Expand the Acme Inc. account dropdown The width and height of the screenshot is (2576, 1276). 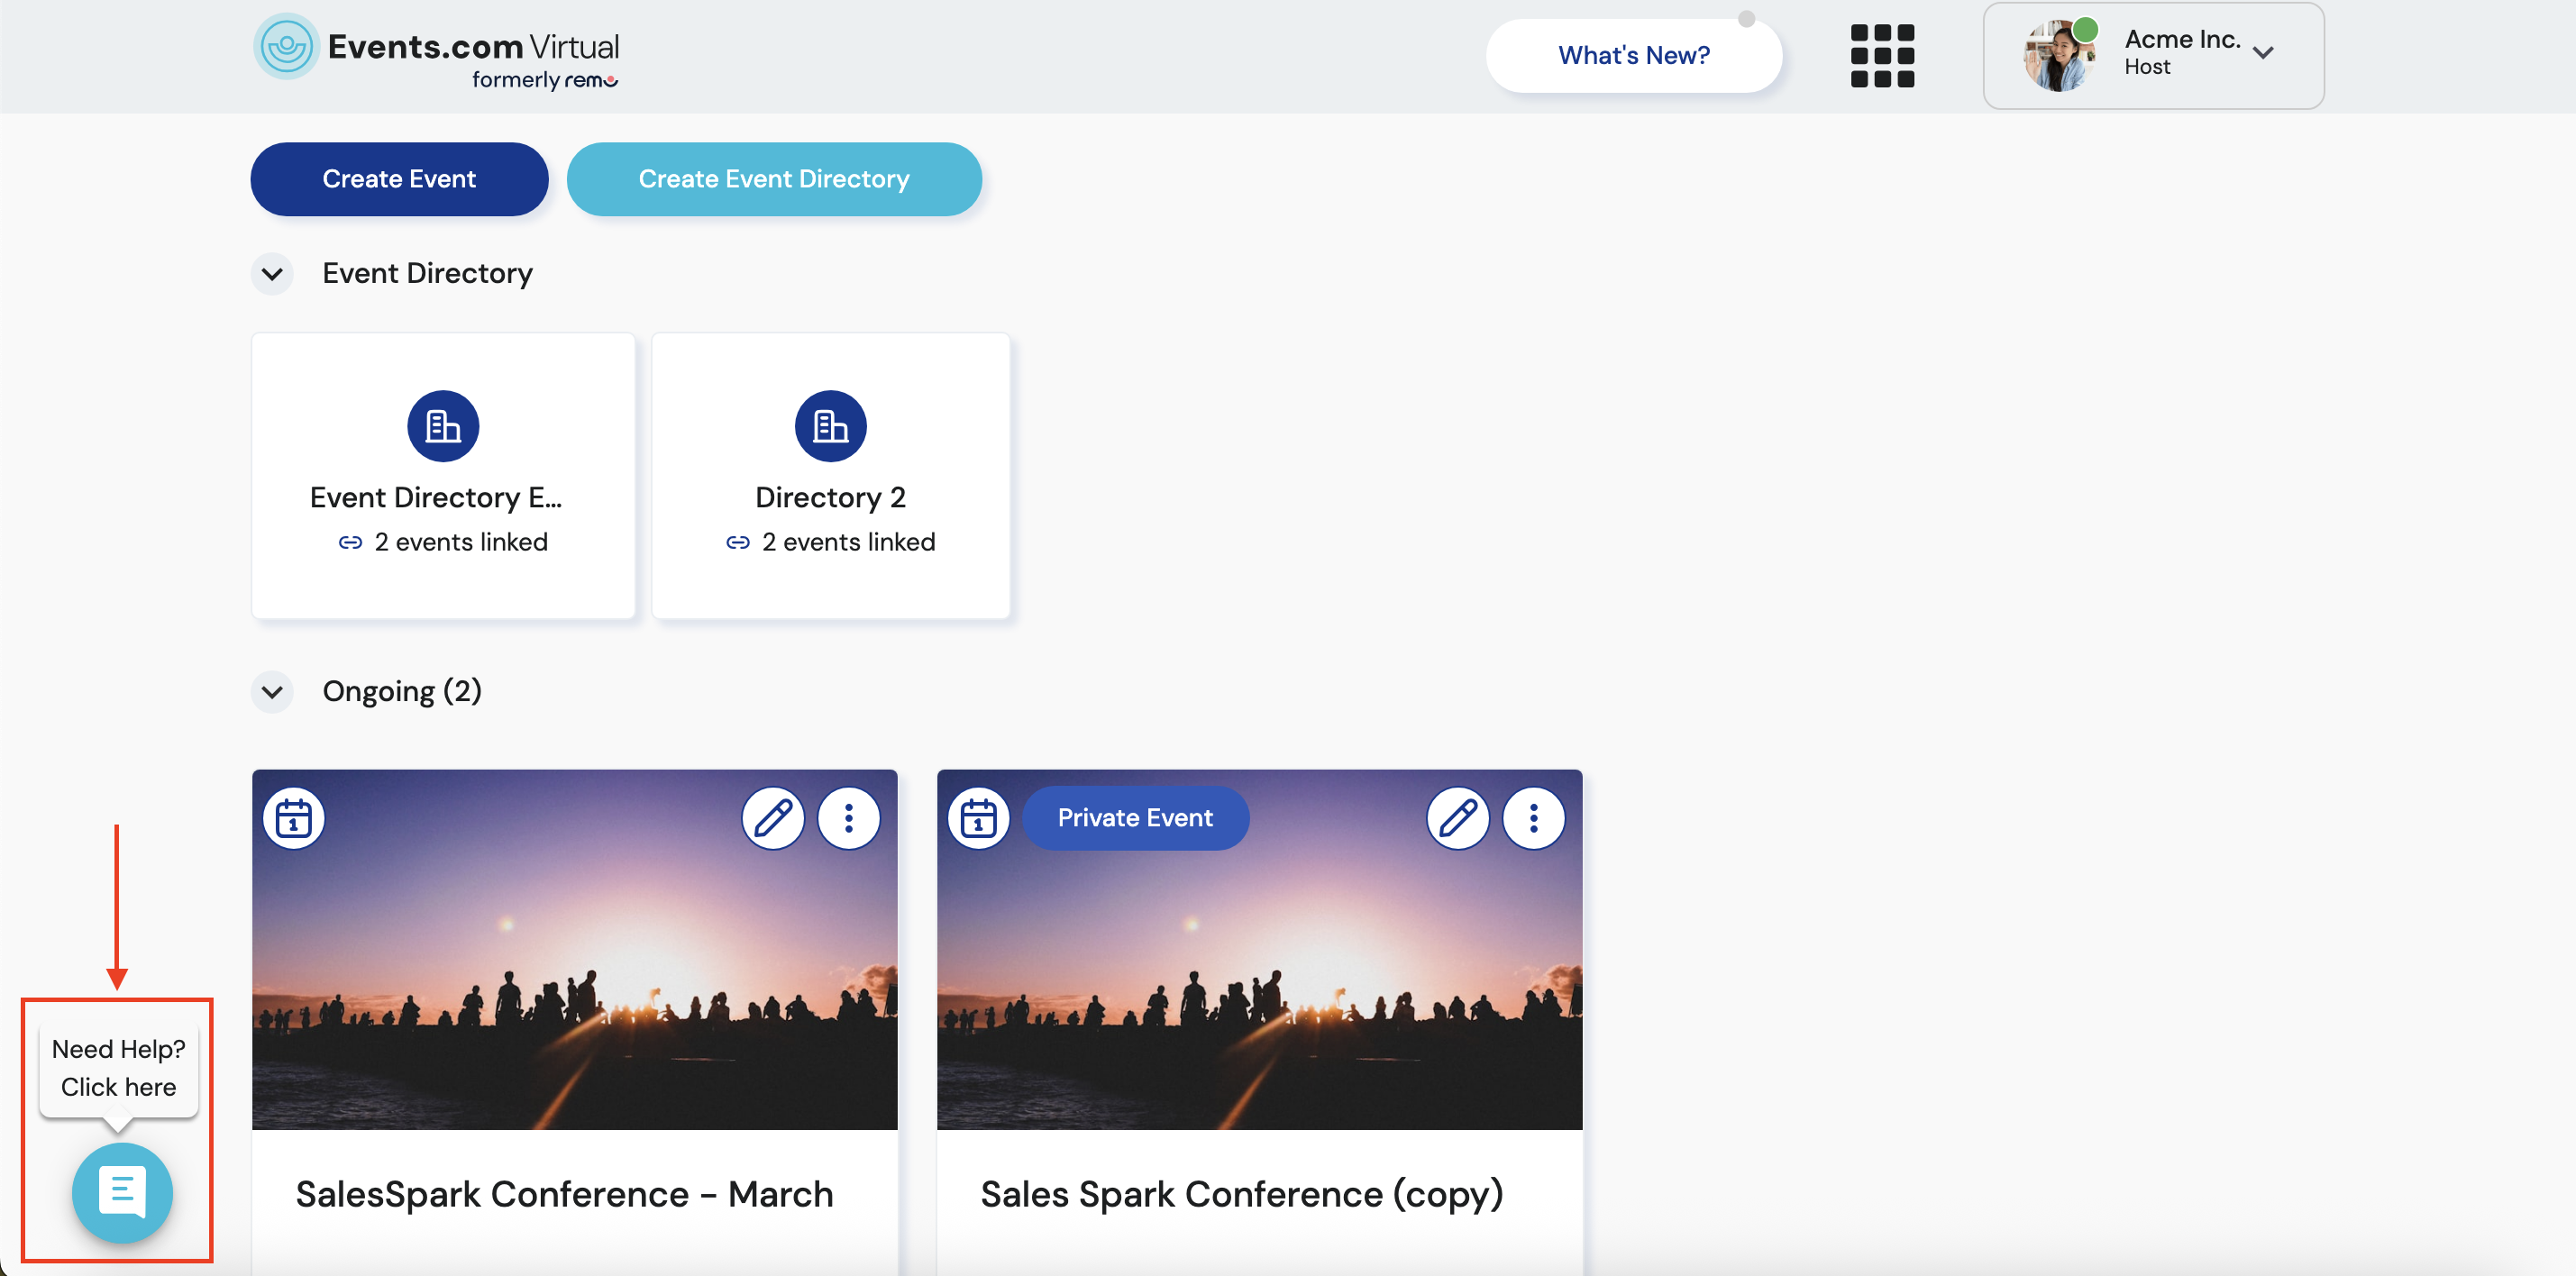click(x=2262, y=53)
